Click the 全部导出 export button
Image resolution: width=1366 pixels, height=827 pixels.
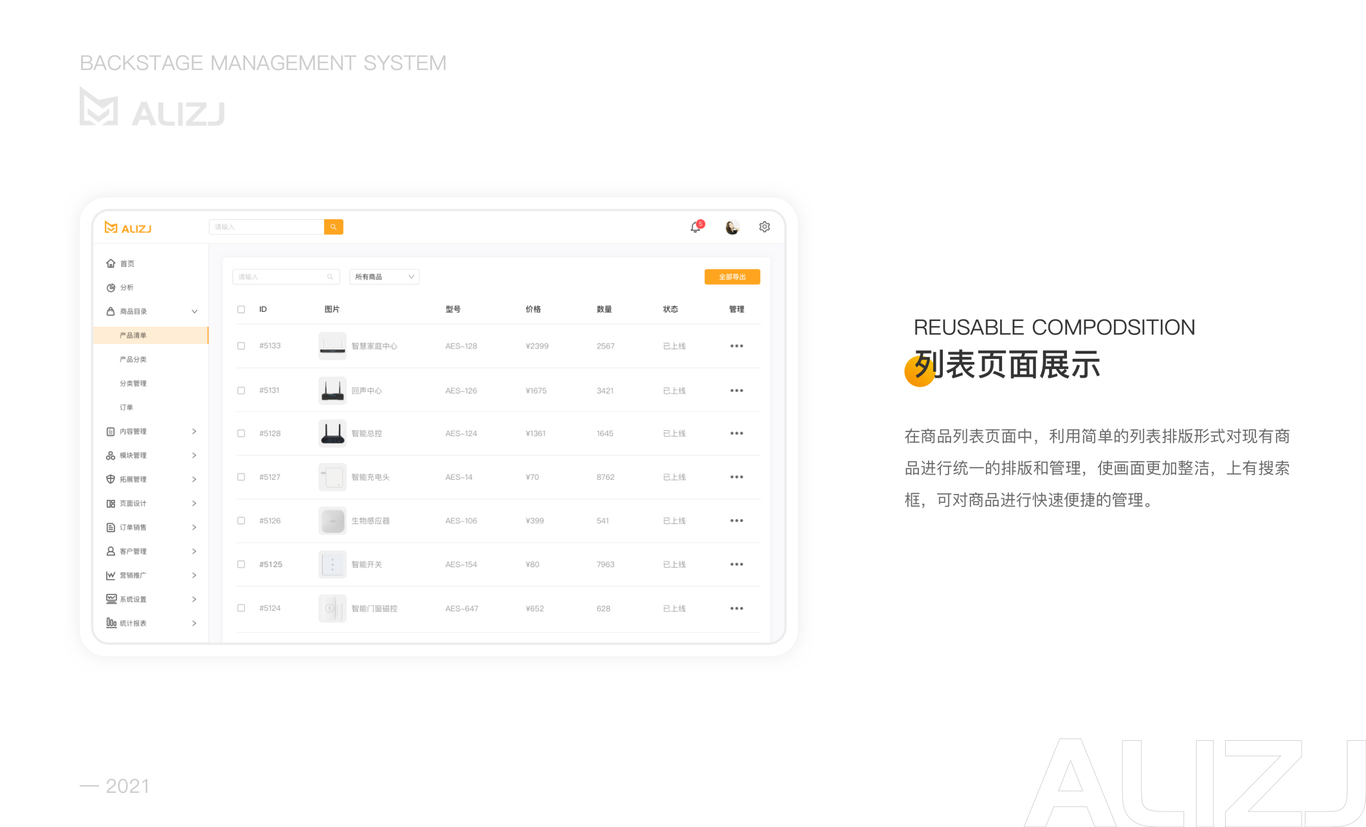point(732,277)
